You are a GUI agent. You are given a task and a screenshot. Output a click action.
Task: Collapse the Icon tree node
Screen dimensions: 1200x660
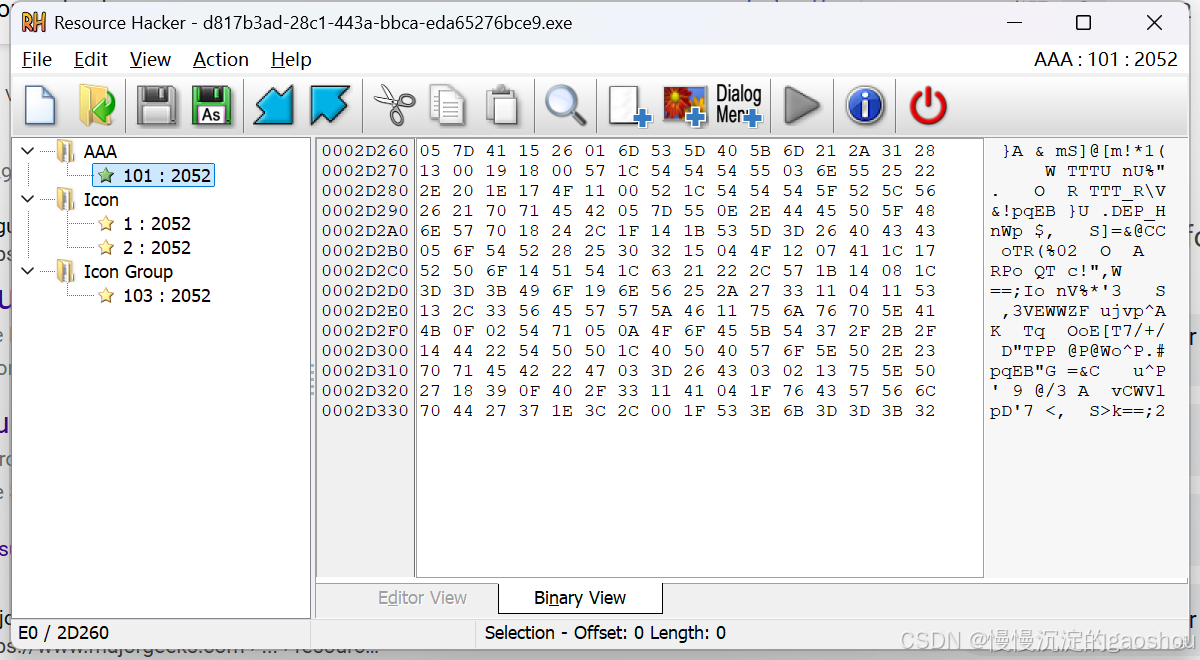(27, 199)
